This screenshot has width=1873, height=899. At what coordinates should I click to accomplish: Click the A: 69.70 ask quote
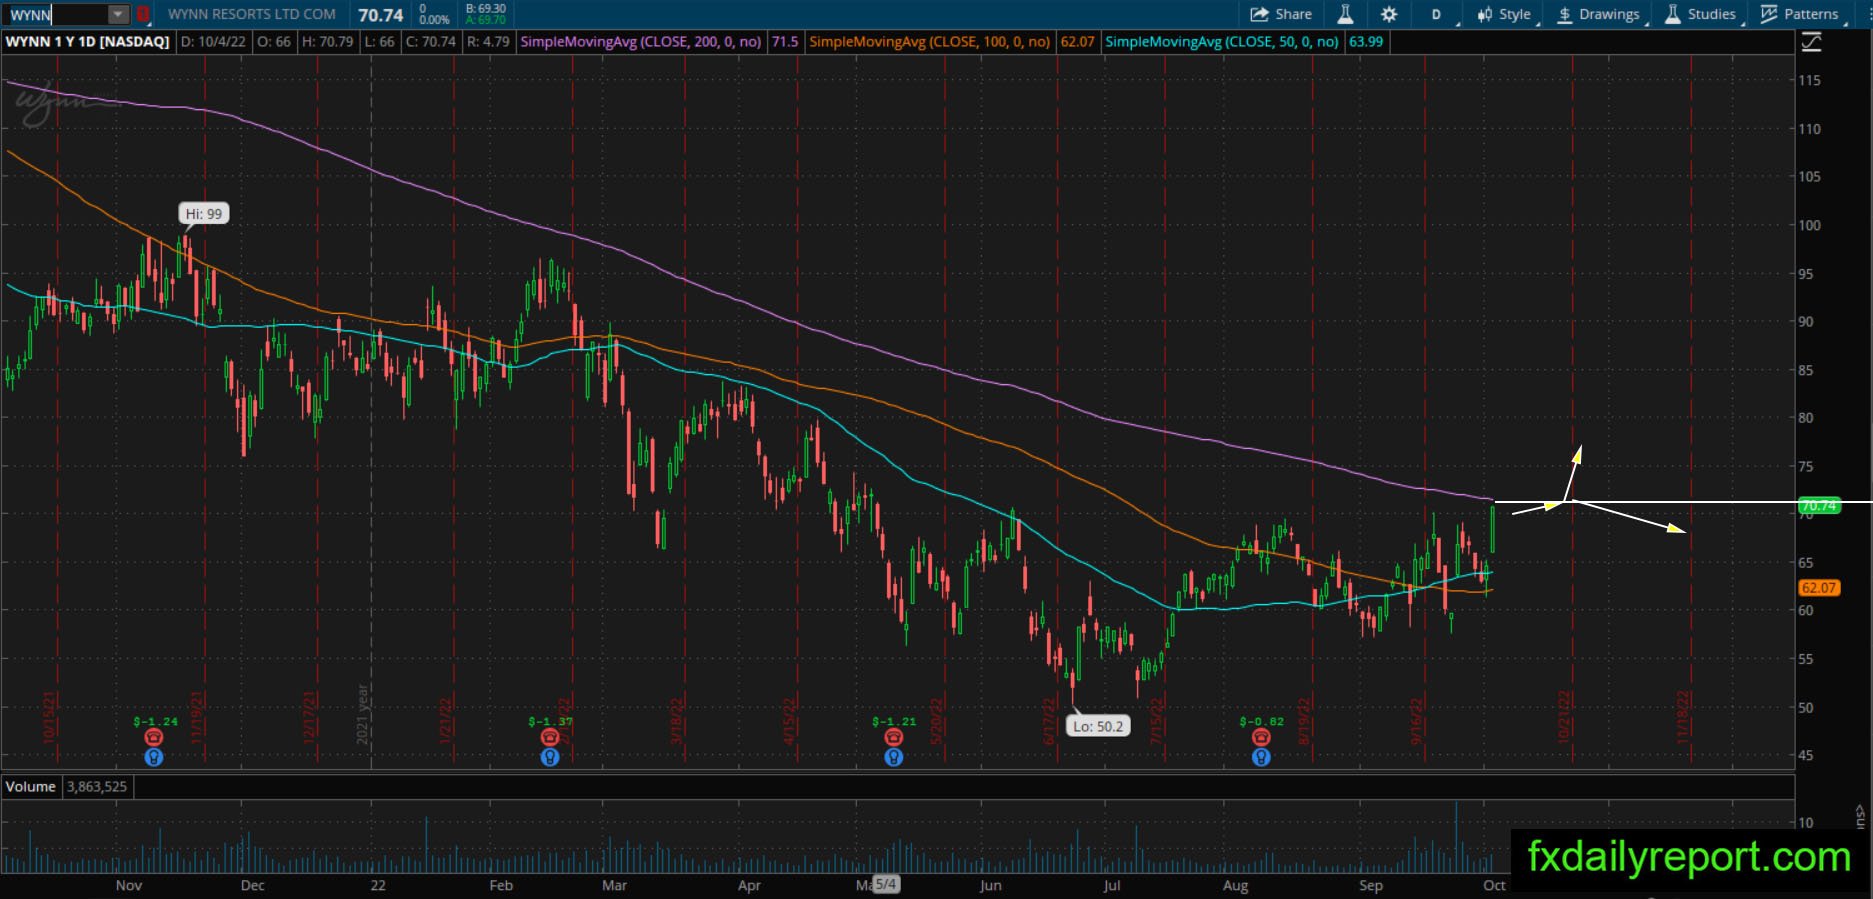click(485, 20)
